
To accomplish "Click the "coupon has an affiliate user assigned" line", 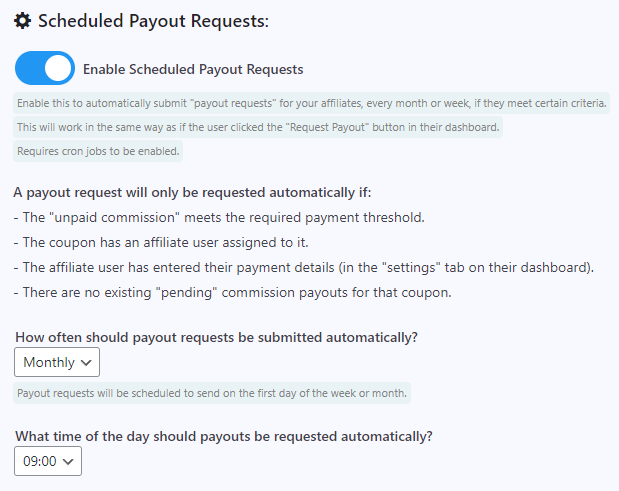I will (x=161, y=242).
